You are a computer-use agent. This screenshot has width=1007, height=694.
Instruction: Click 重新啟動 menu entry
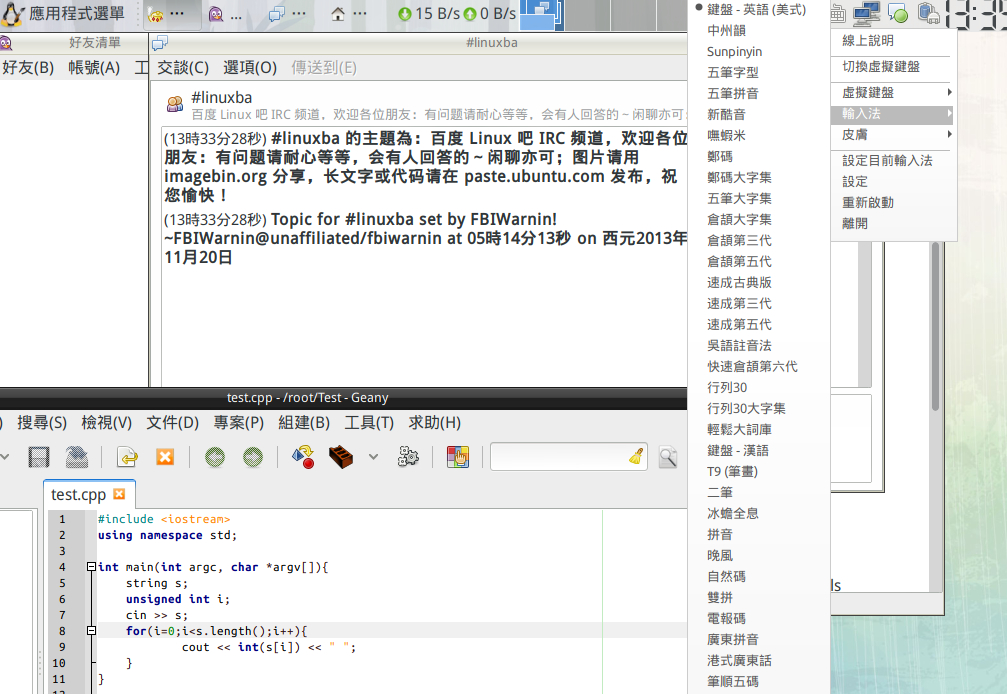pyautogui.click(x=868, y=202)
